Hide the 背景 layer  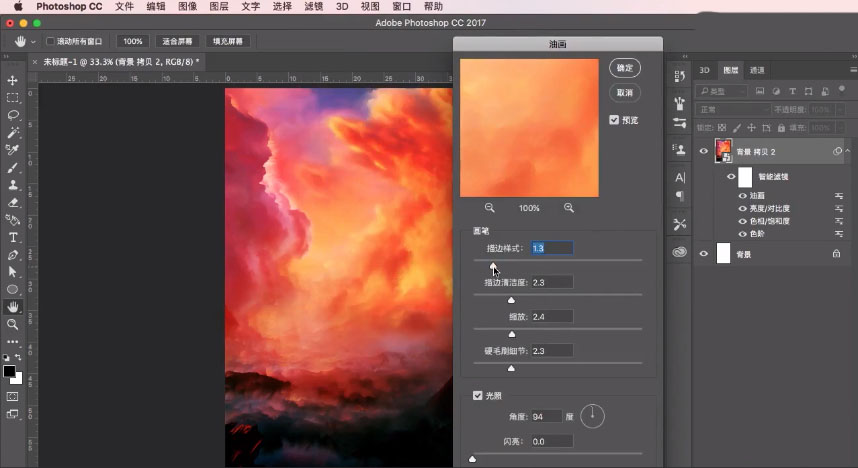[704, 254]
